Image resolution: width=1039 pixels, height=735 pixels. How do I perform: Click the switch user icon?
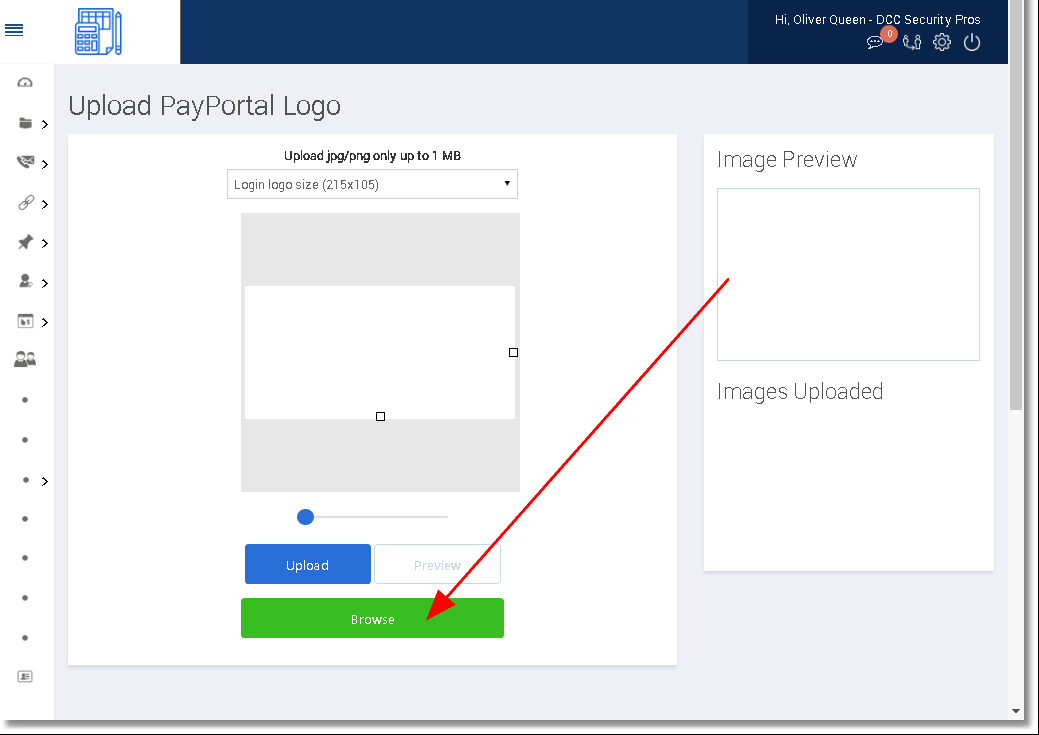(912, 43)
